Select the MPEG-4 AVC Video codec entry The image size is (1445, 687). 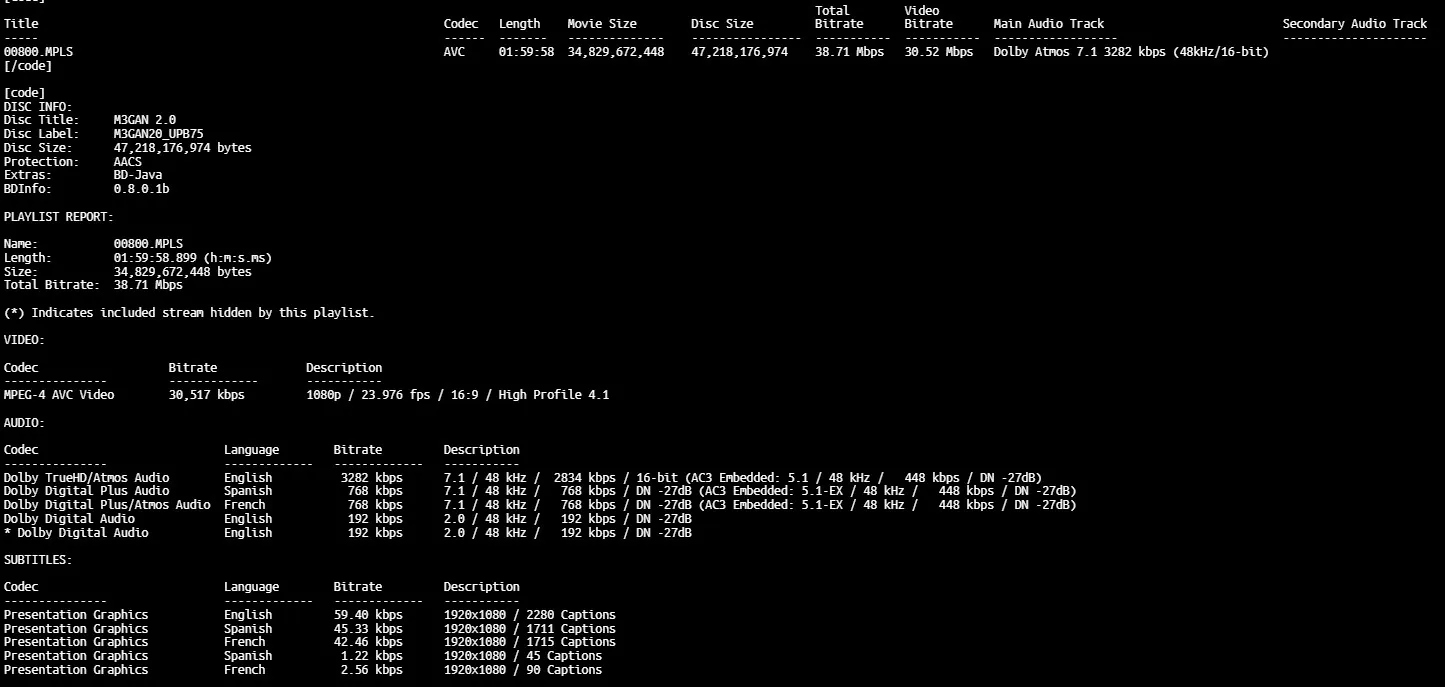coord(59,395)
